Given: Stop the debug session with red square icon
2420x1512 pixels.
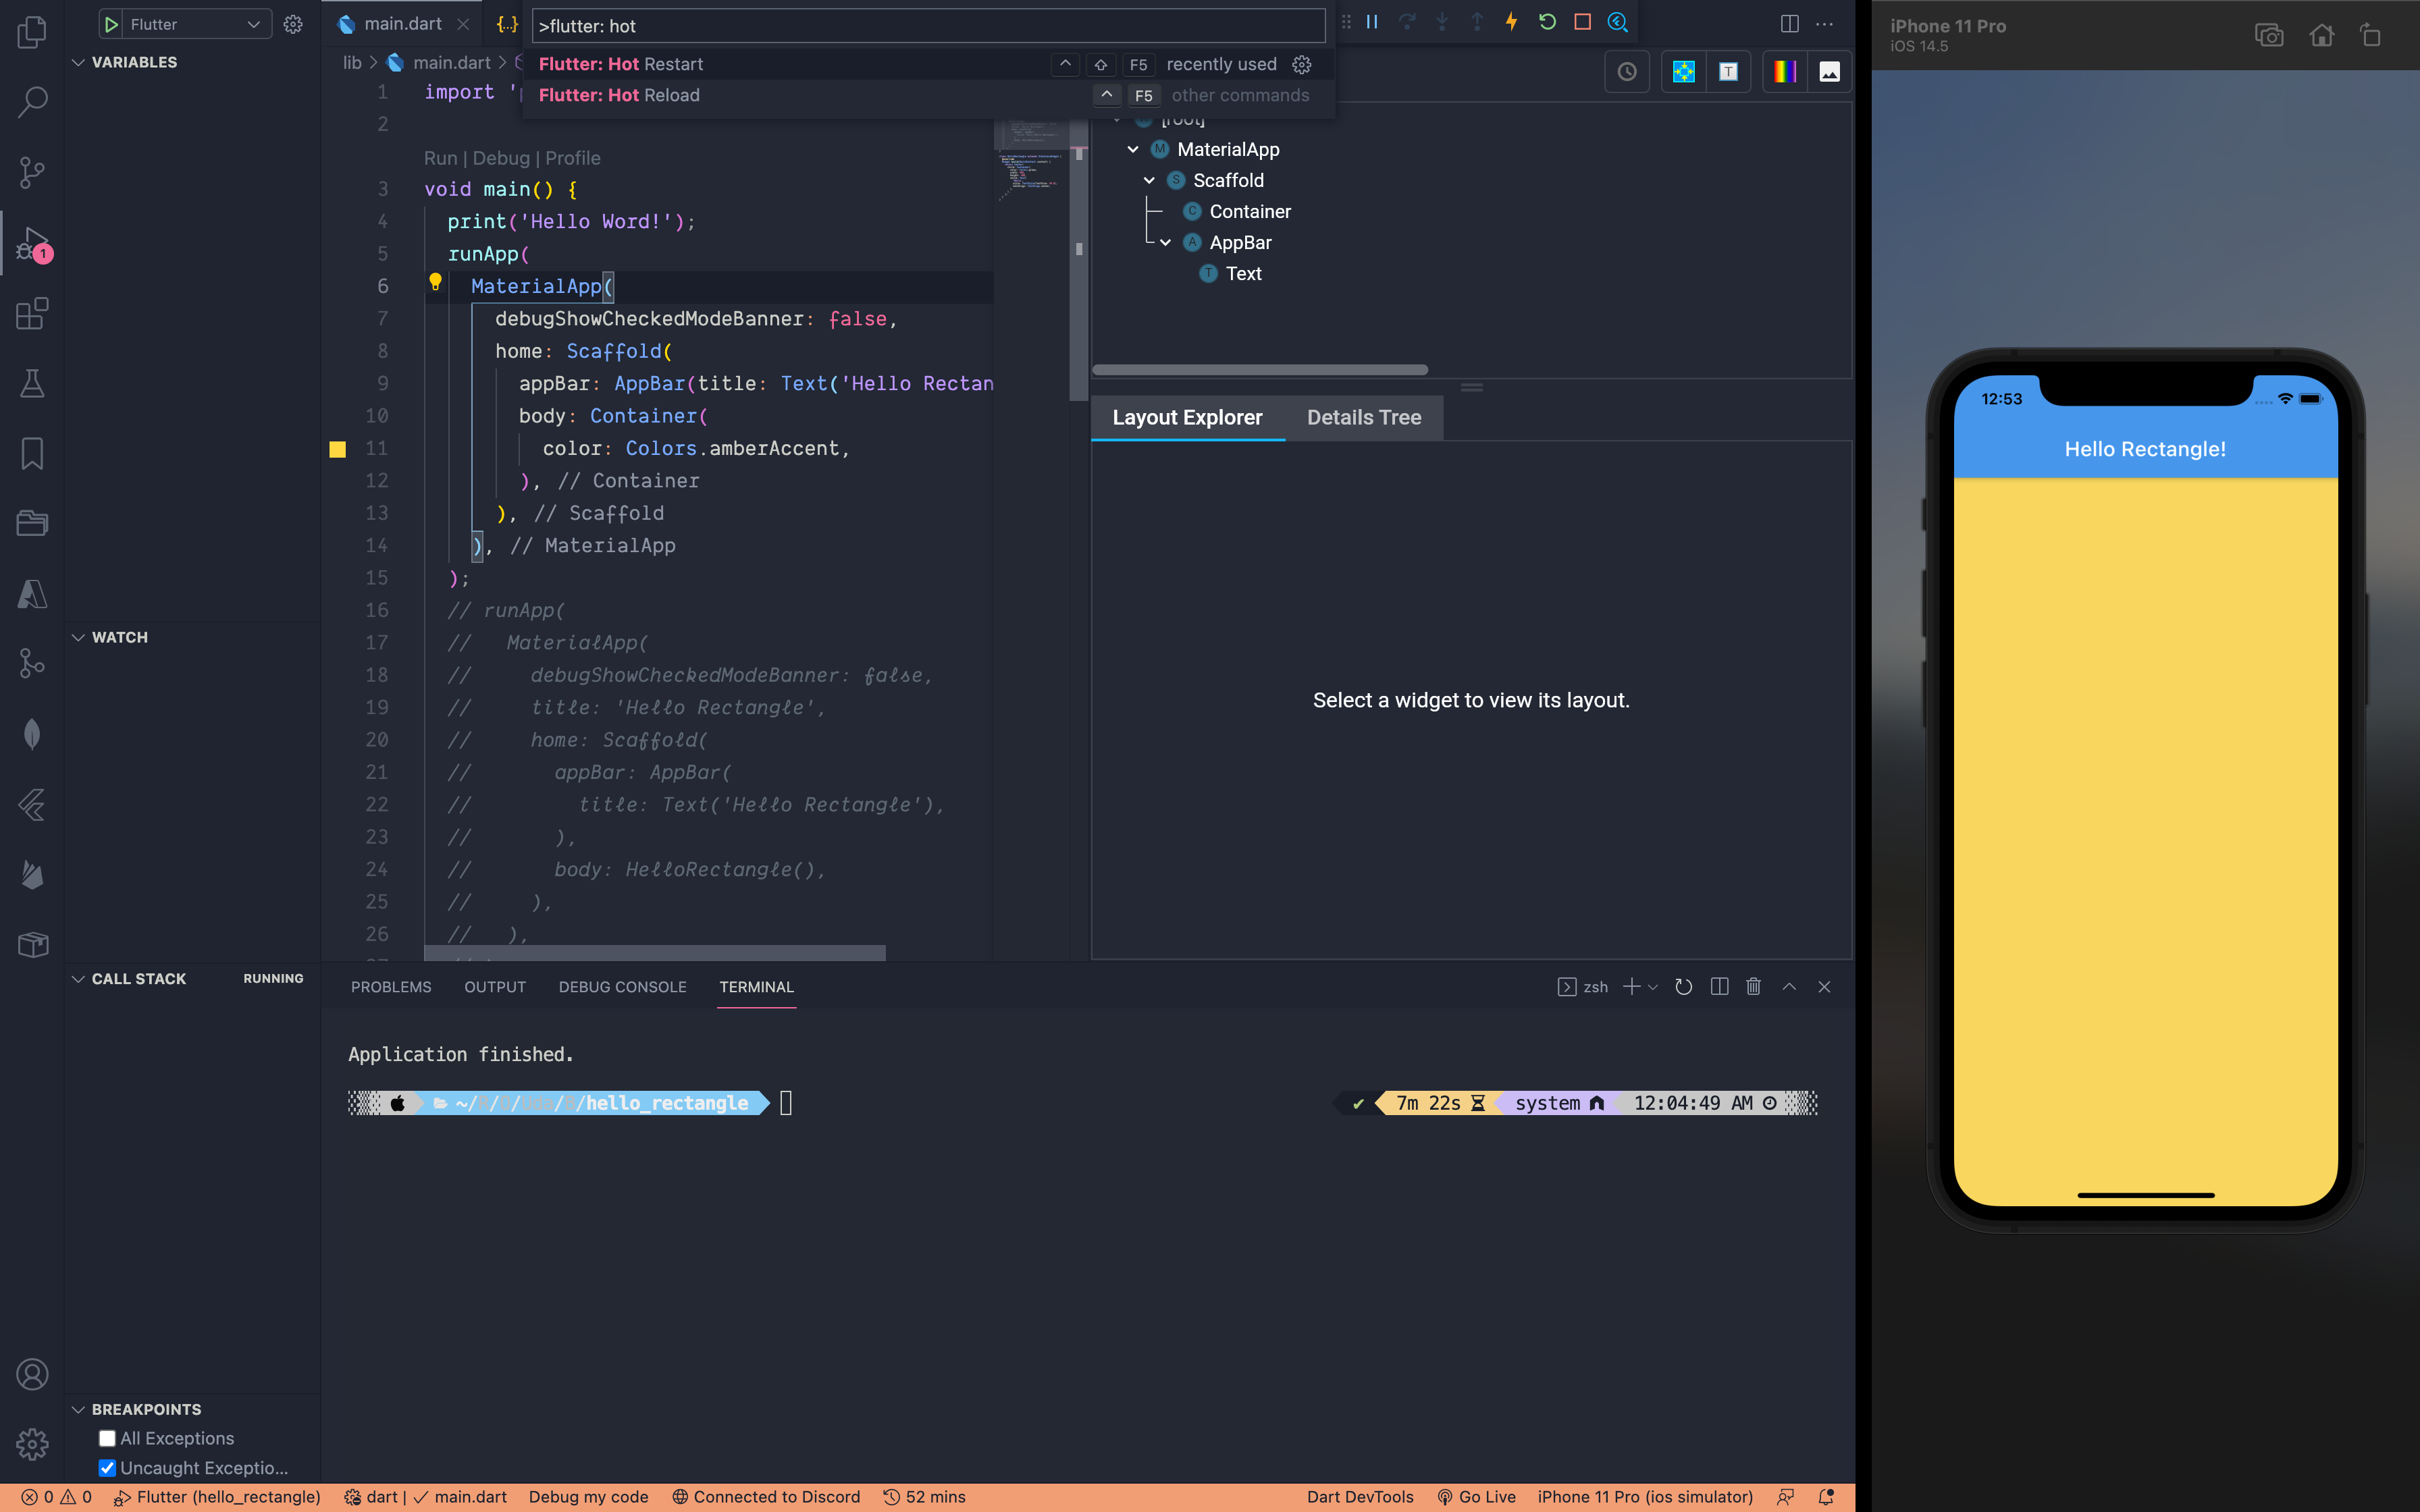Looking at the screenshot, I should pos(1582,21).
